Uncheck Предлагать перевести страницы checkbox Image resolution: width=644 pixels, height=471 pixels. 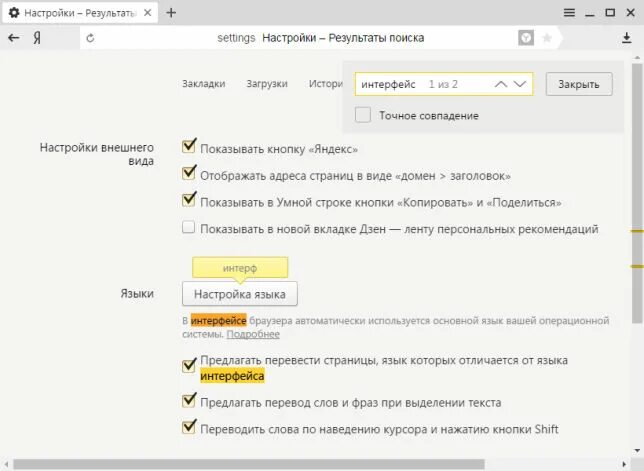click(189, 365)
